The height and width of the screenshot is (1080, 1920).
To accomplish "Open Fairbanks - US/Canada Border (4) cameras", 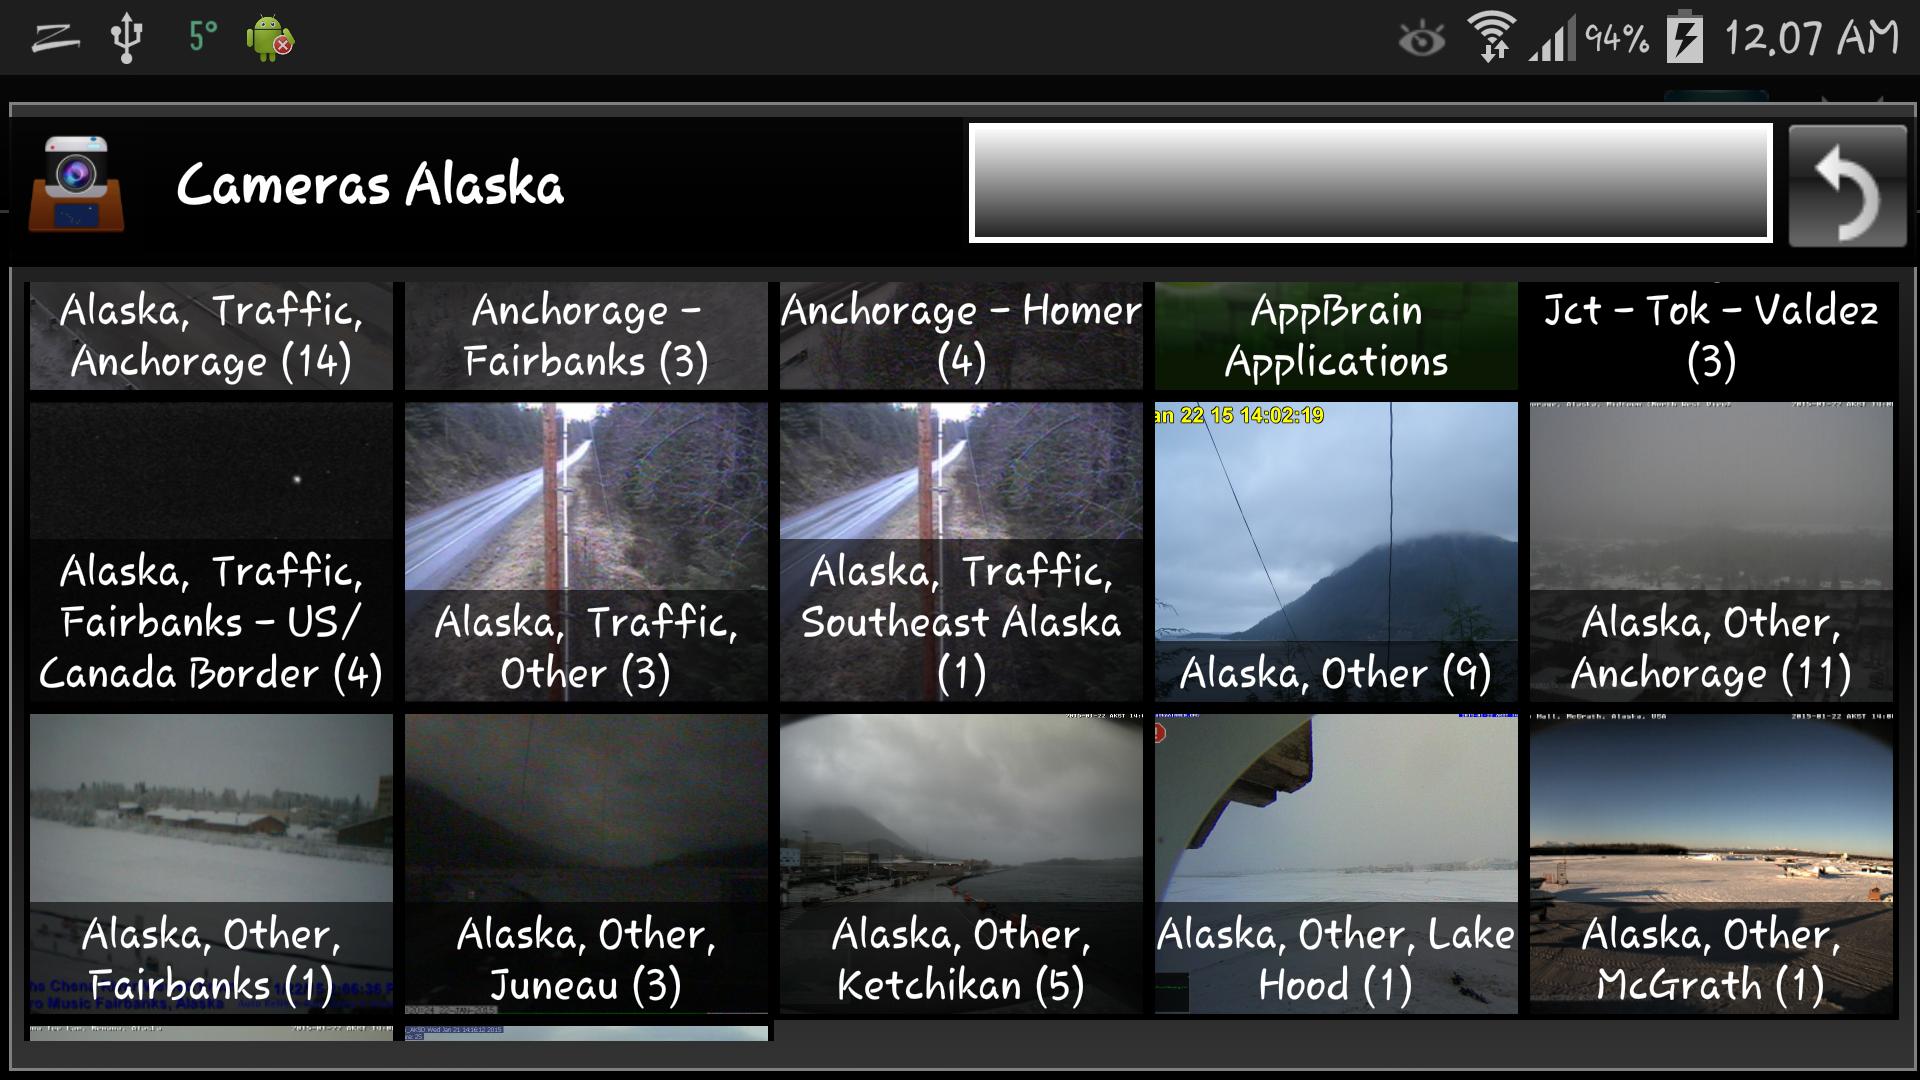I will point(211,552).
